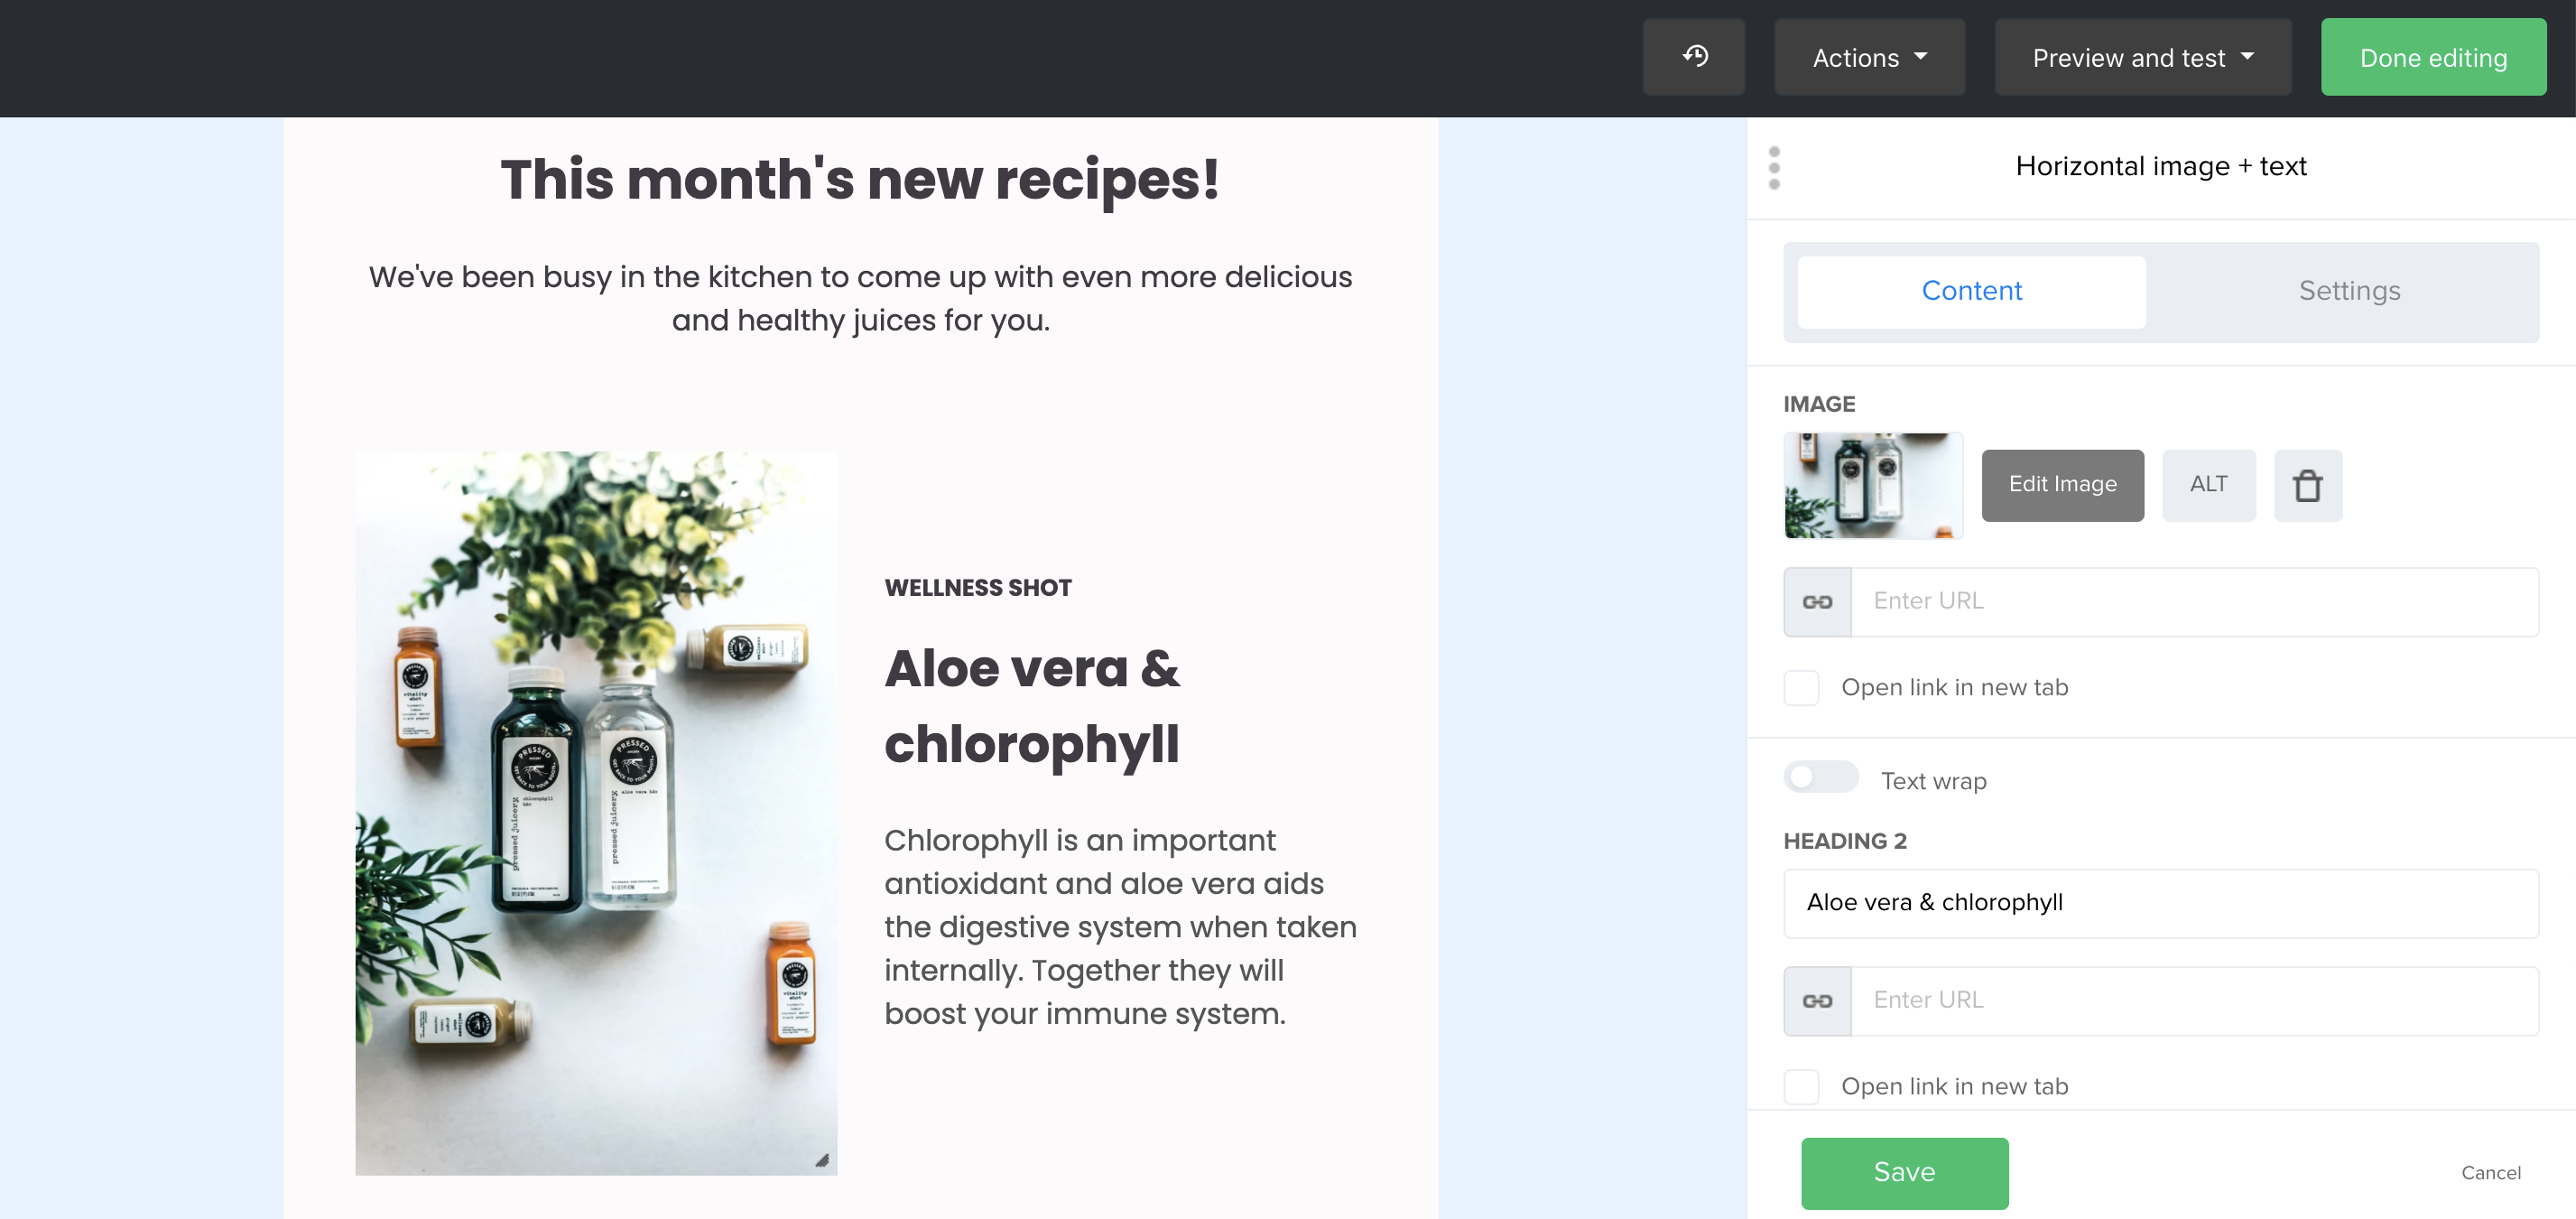
Task: Click the link icon beside image URL
Action: [1817, 602]
